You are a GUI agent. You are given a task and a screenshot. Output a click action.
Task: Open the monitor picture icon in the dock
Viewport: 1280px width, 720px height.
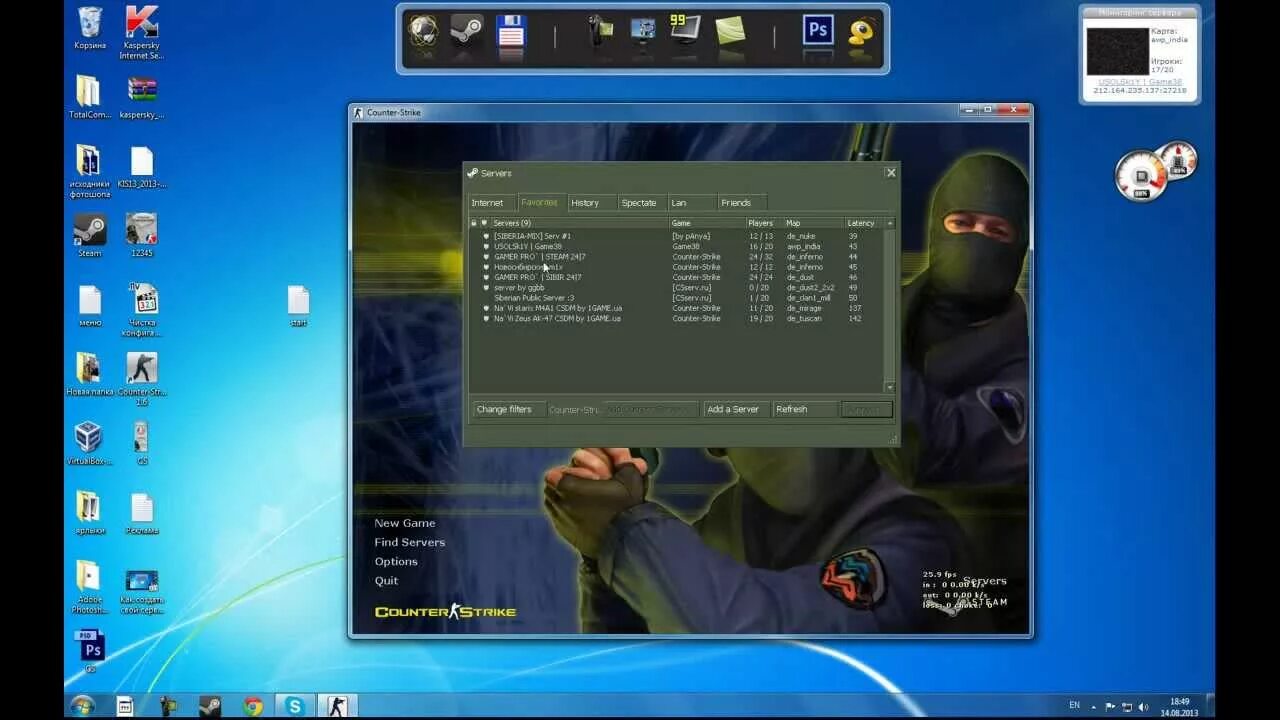point(643,31)
